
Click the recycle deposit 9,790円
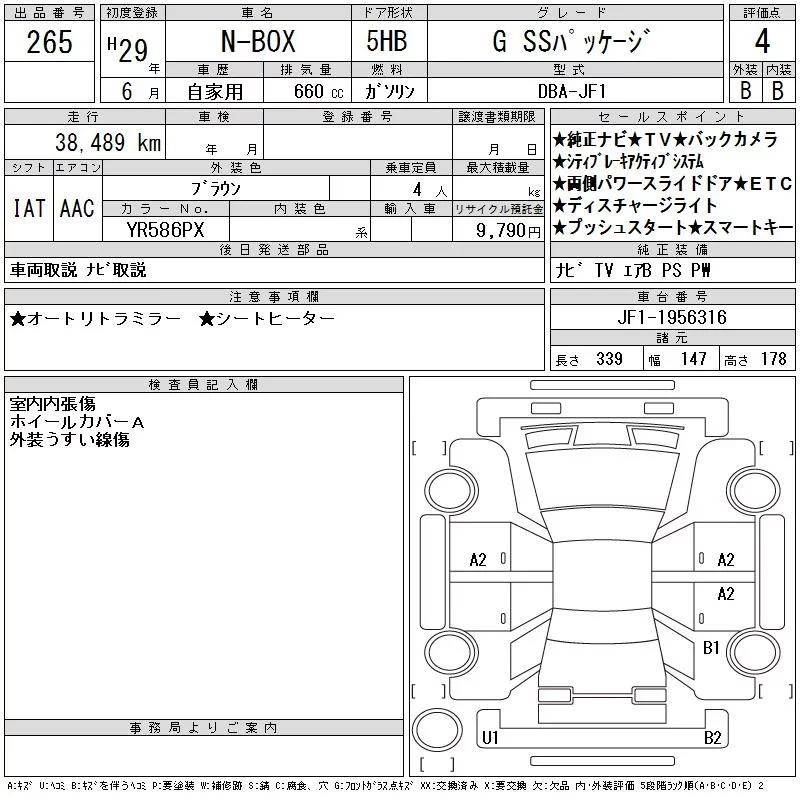(508, 230)
